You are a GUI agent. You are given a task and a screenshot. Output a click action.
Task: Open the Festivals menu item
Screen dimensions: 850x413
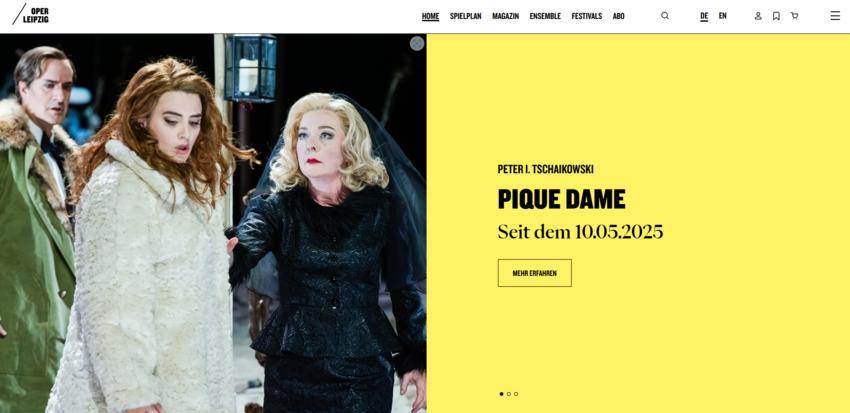point(587,16)
